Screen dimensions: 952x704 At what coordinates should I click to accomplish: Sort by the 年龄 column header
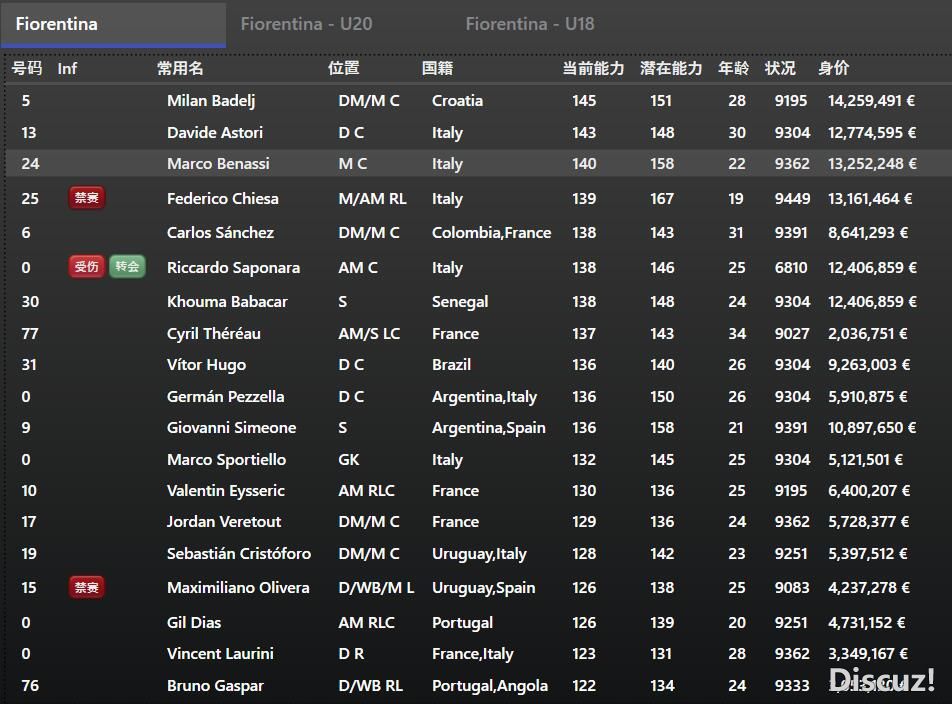click(733, 68)
